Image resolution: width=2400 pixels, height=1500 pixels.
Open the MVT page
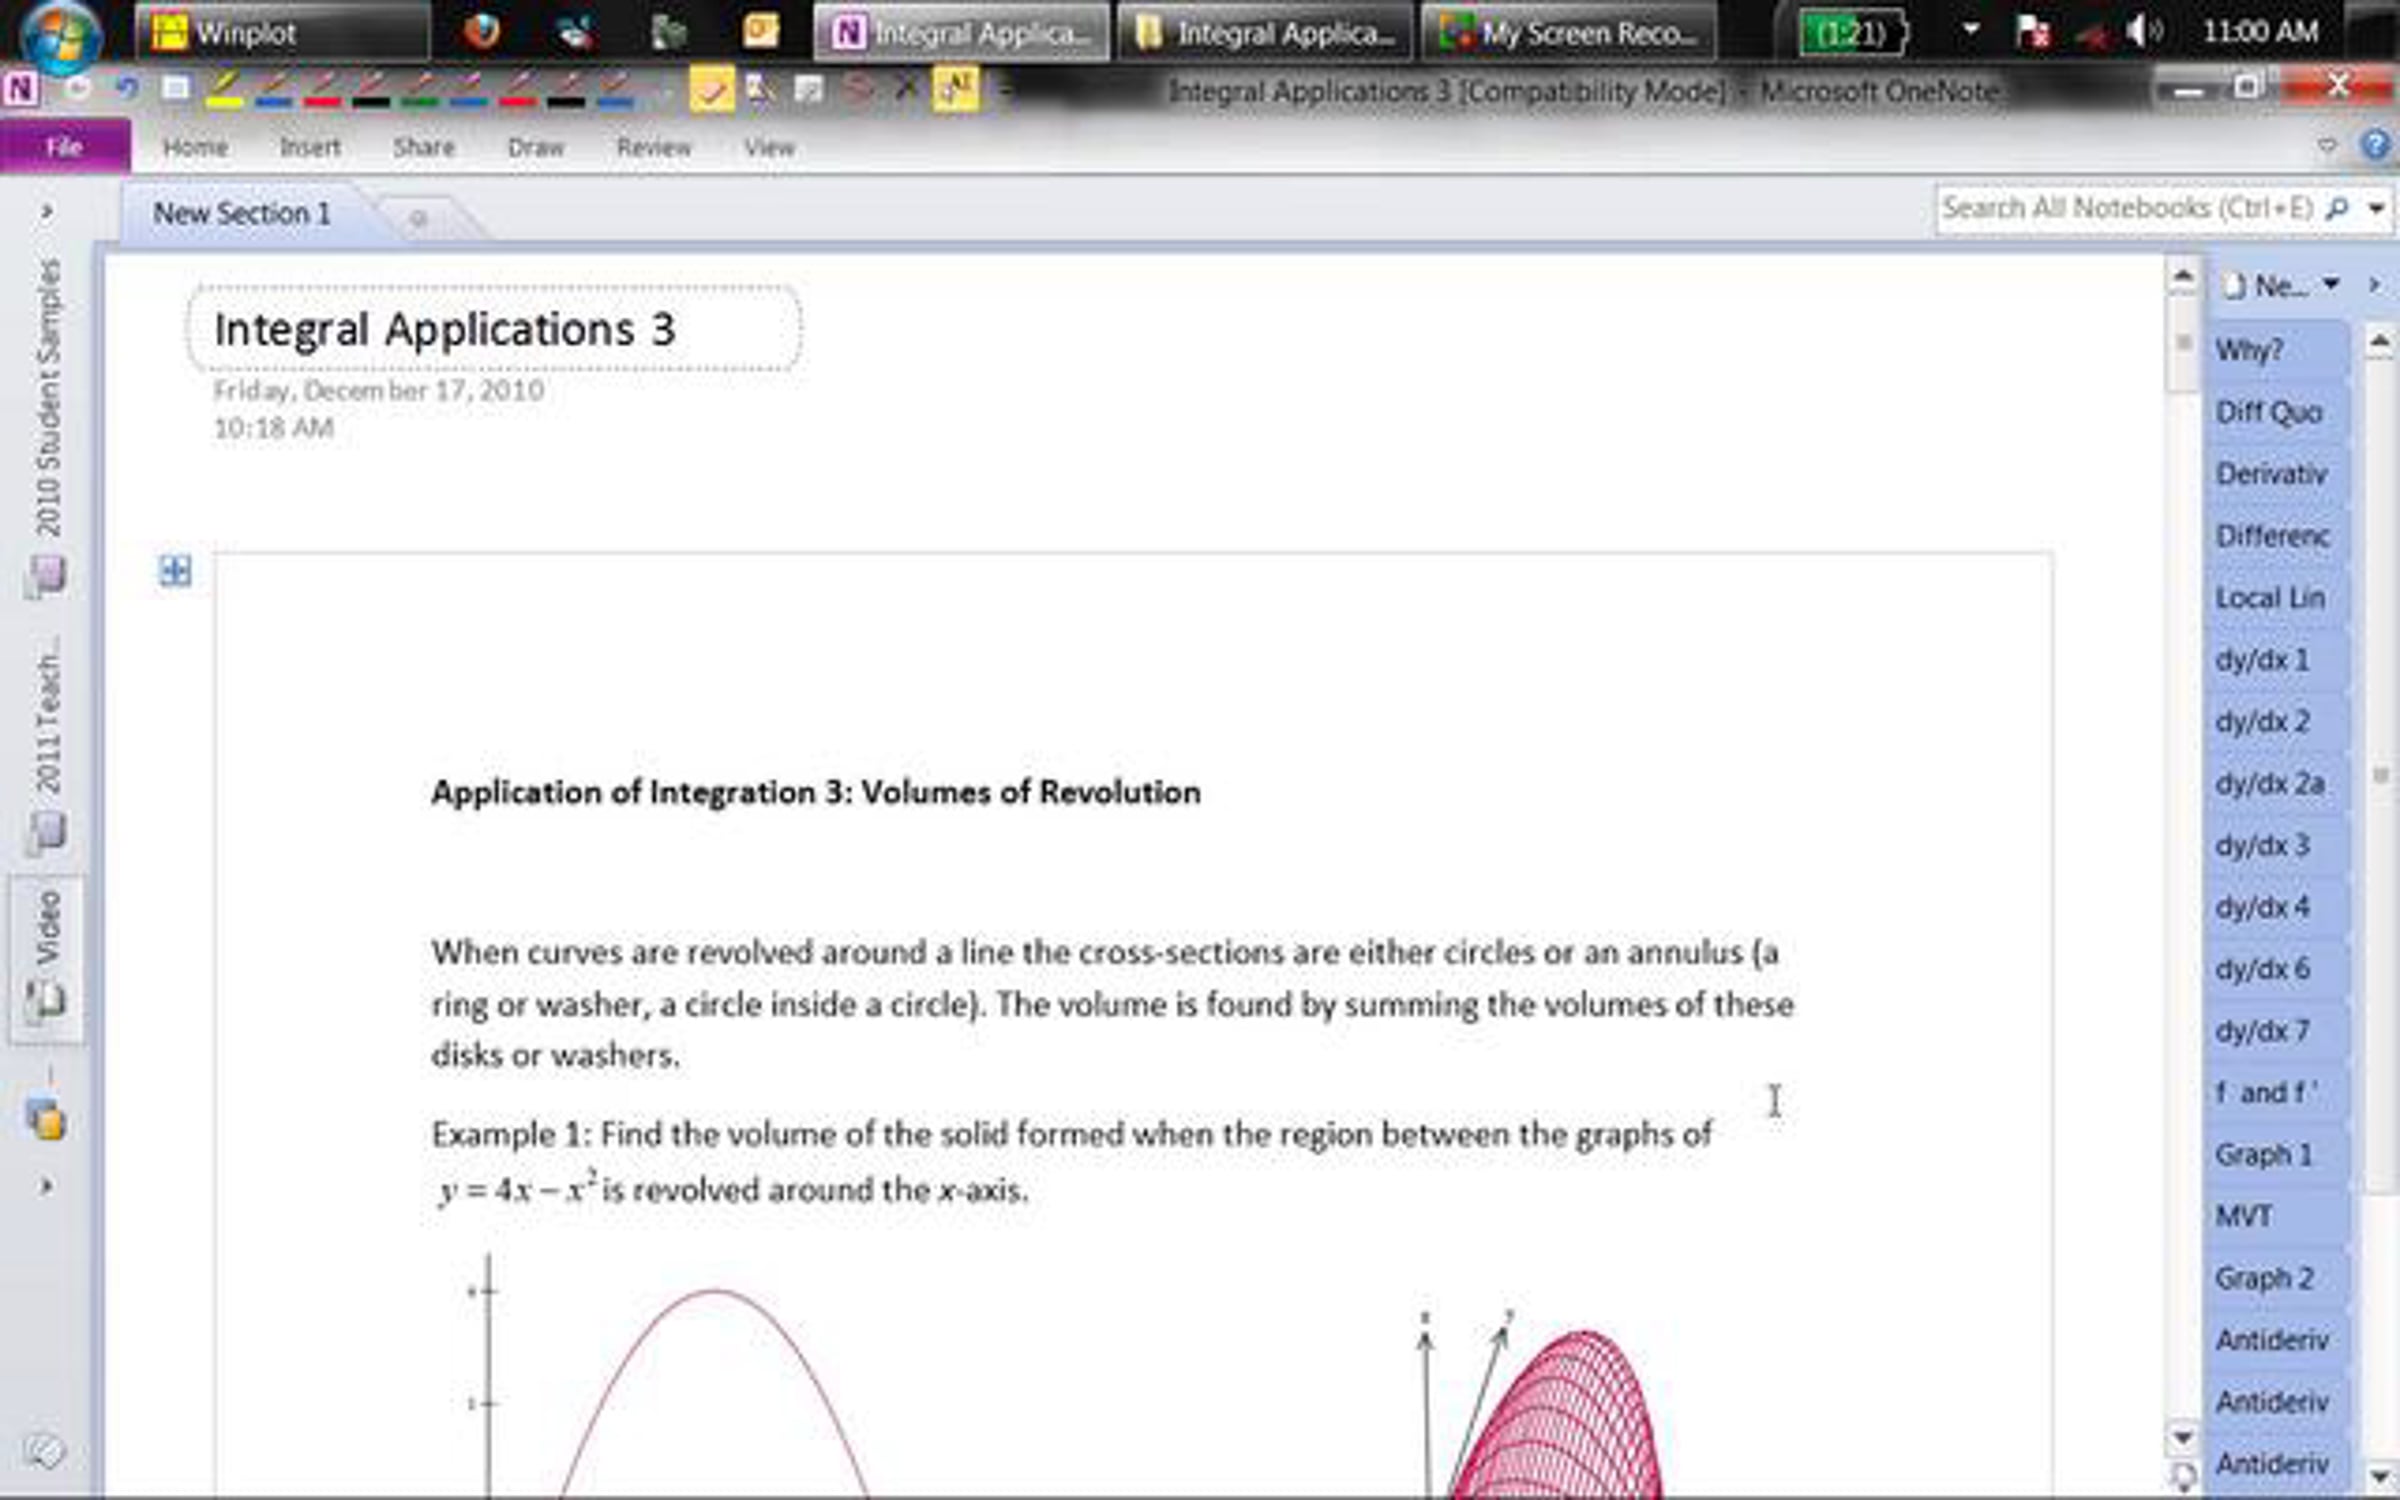pos(2276,1217)
